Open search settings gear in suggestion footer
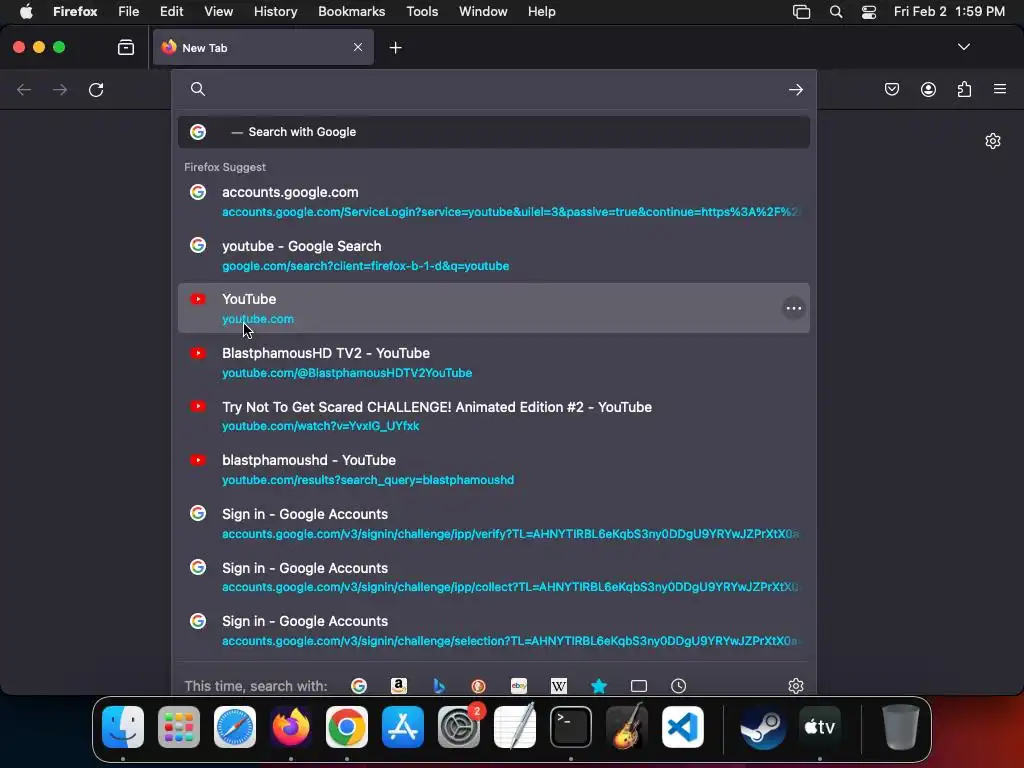The image size is (1024, 768). [795, 686]
